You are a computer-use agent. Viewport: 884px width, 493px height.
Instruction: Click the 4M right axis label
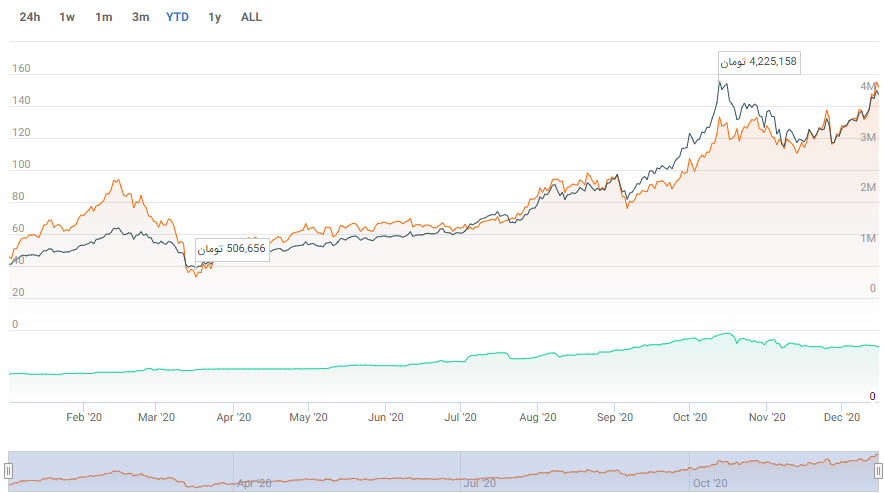(x=868, y=87)
